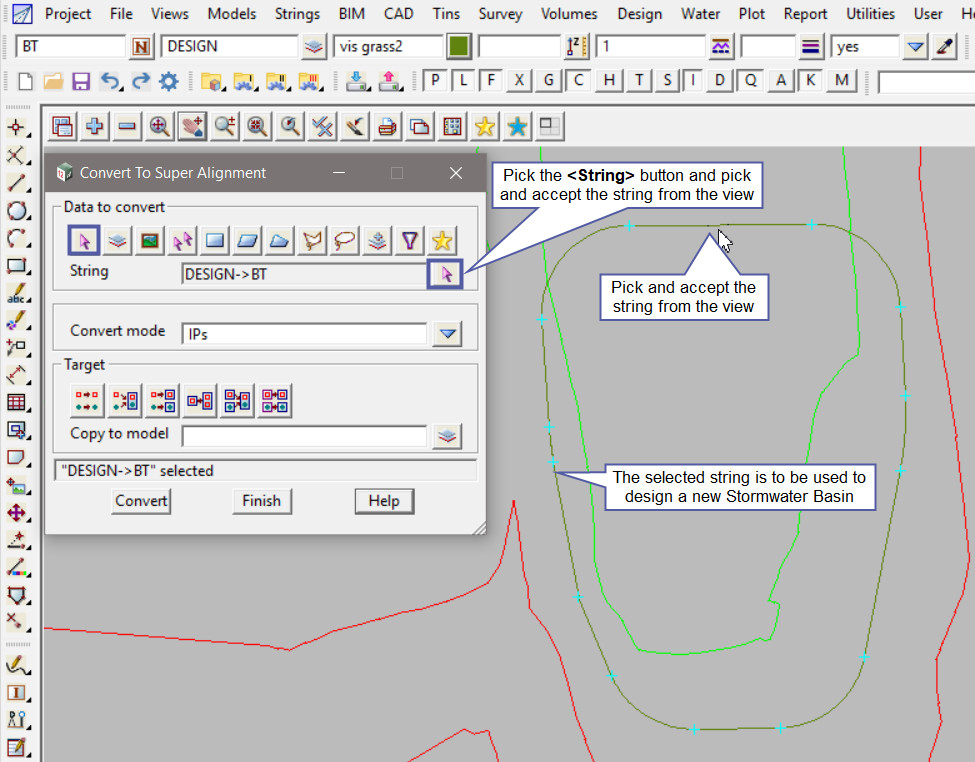Open the Survey menu
The height and width of the screenshot is (762, 975).
tap(500, 14)
